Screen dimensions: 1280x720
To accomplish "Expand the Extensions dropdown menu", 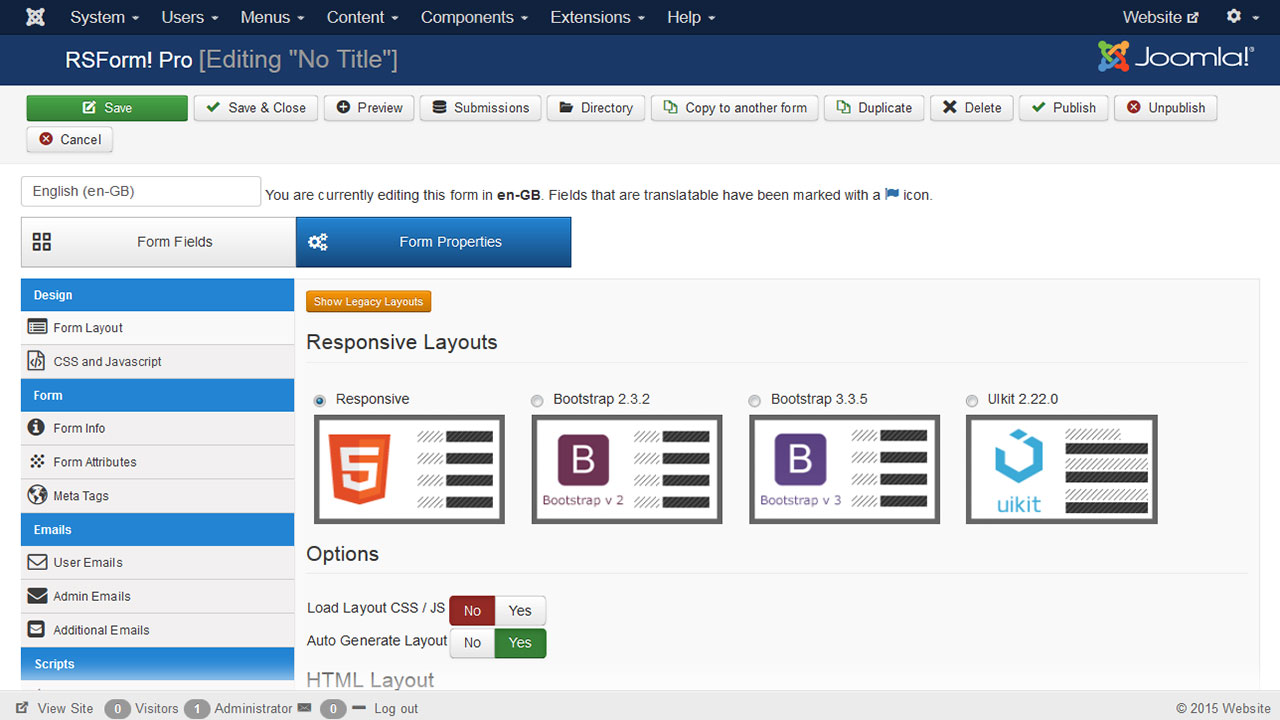I will pyautogui.click(x=597, y=17).
